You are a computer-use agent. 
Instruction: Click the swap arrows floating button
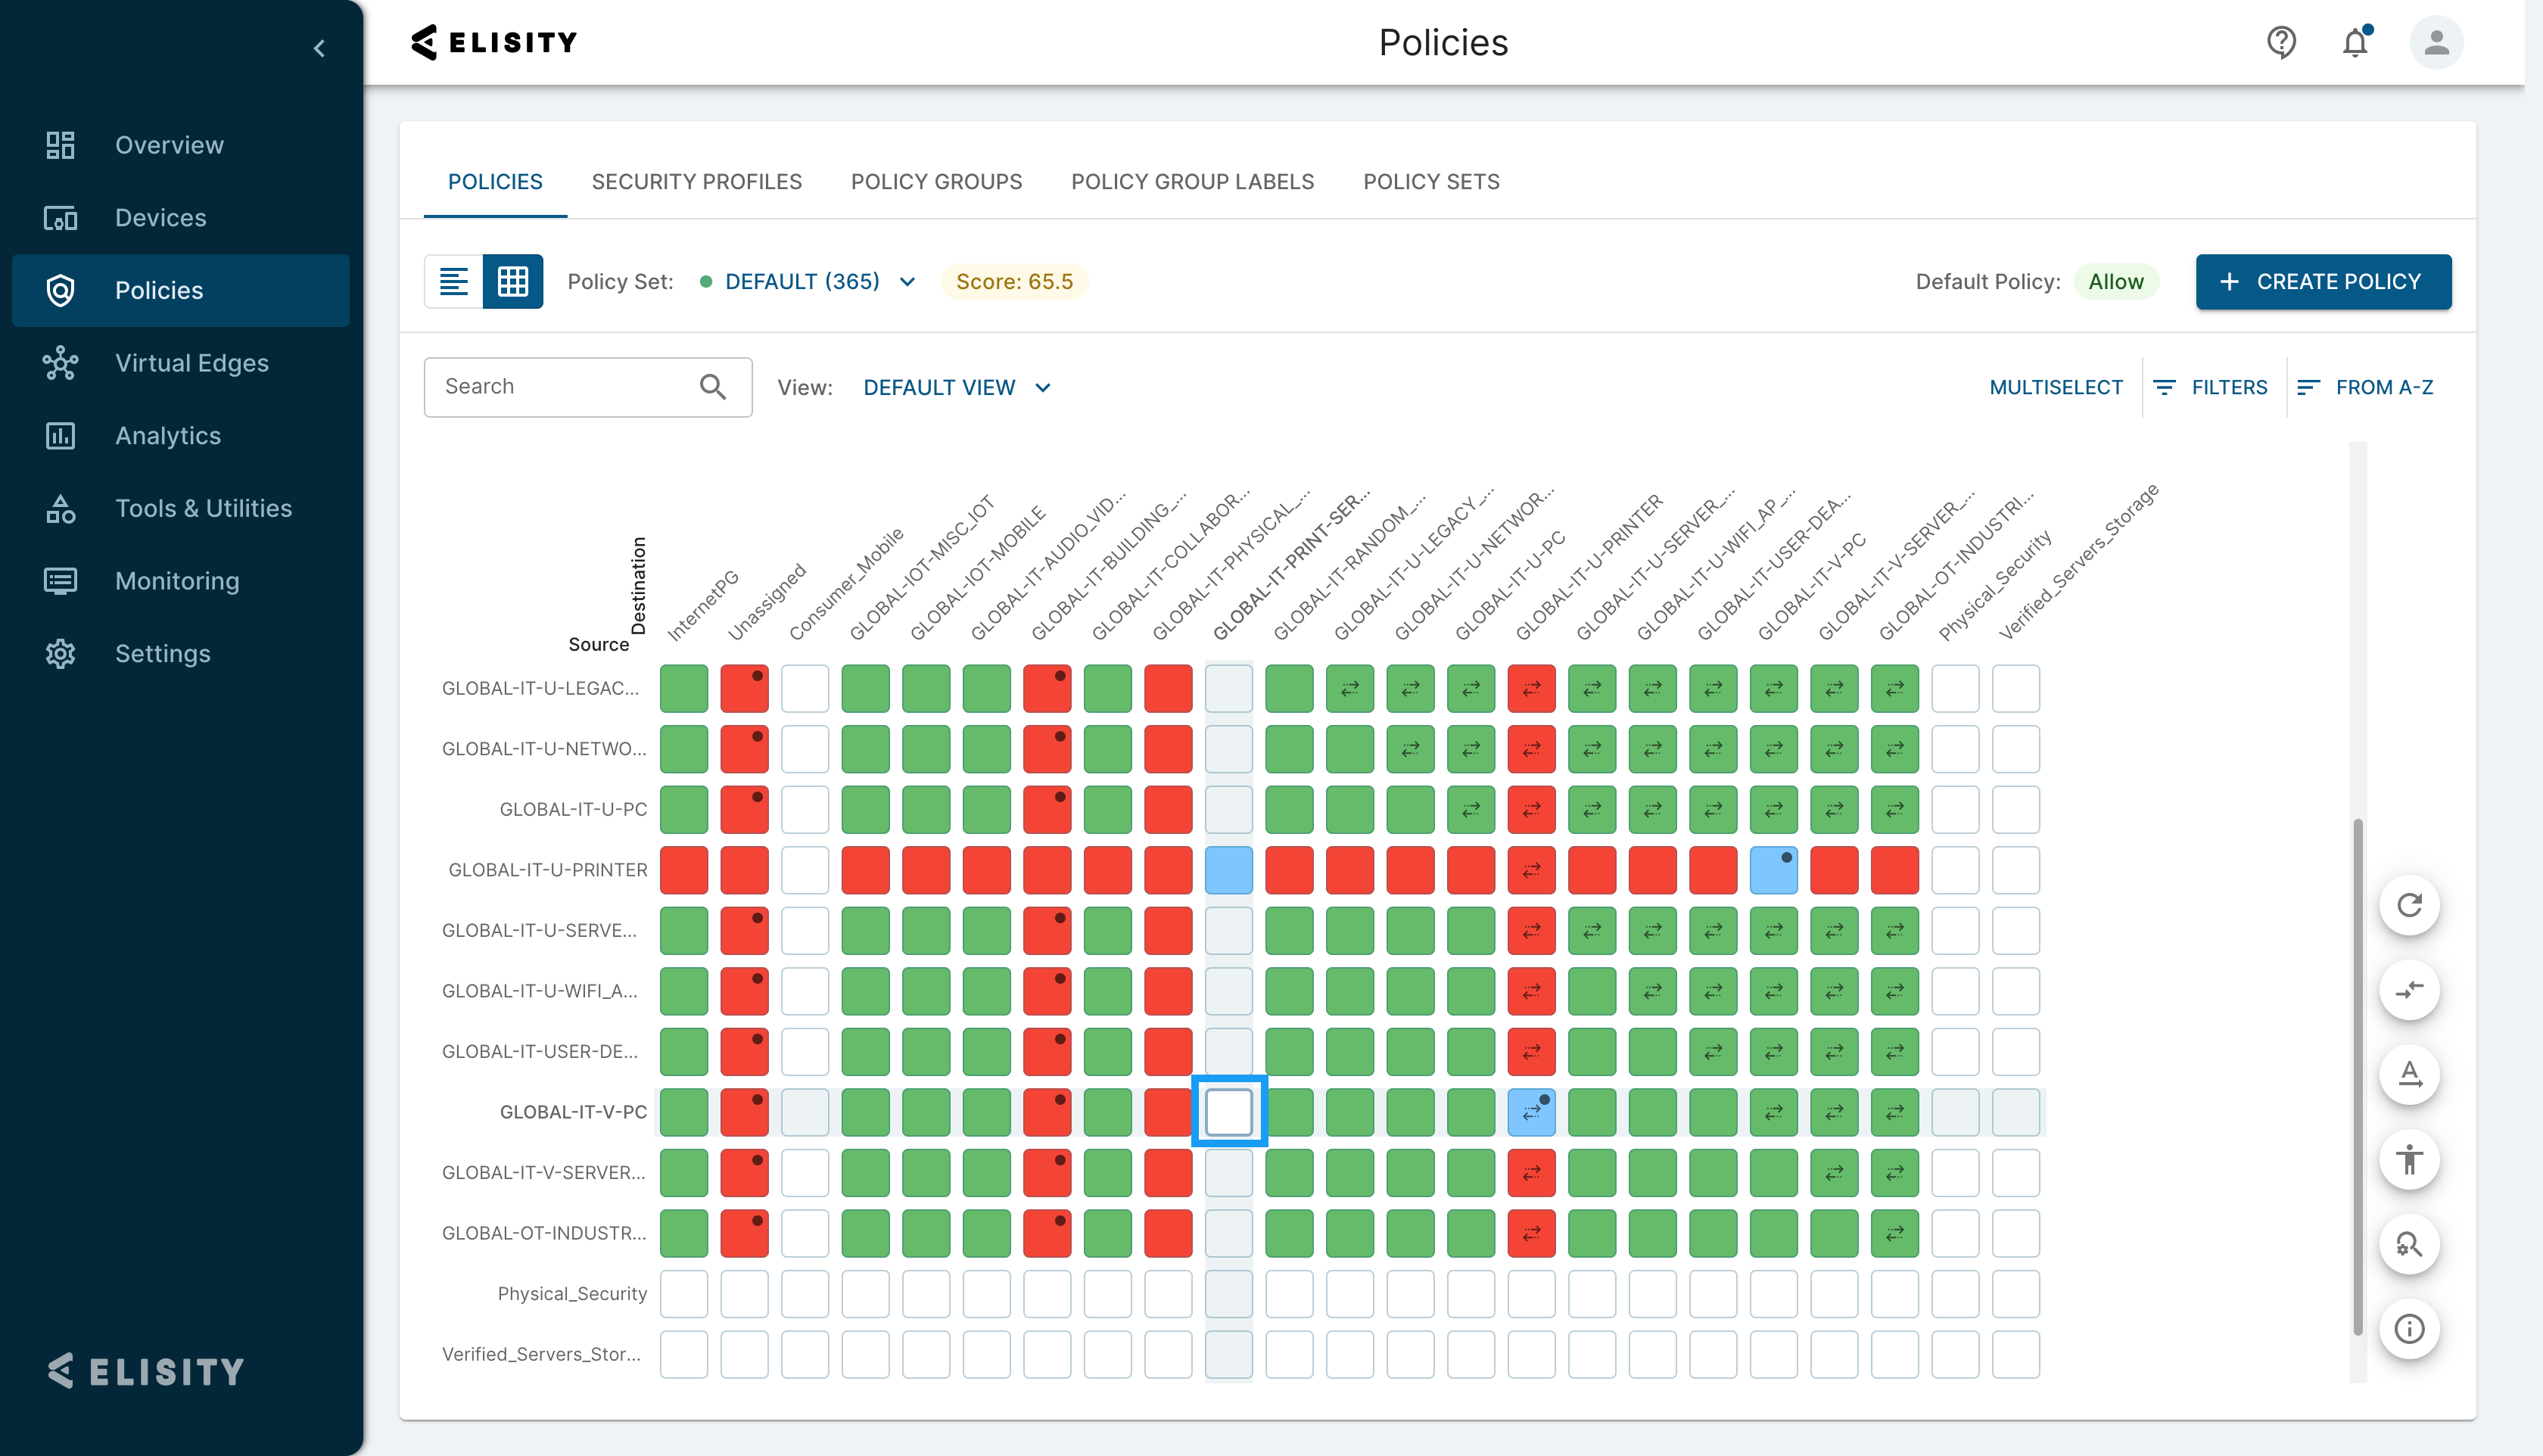tap(2409, 990)
